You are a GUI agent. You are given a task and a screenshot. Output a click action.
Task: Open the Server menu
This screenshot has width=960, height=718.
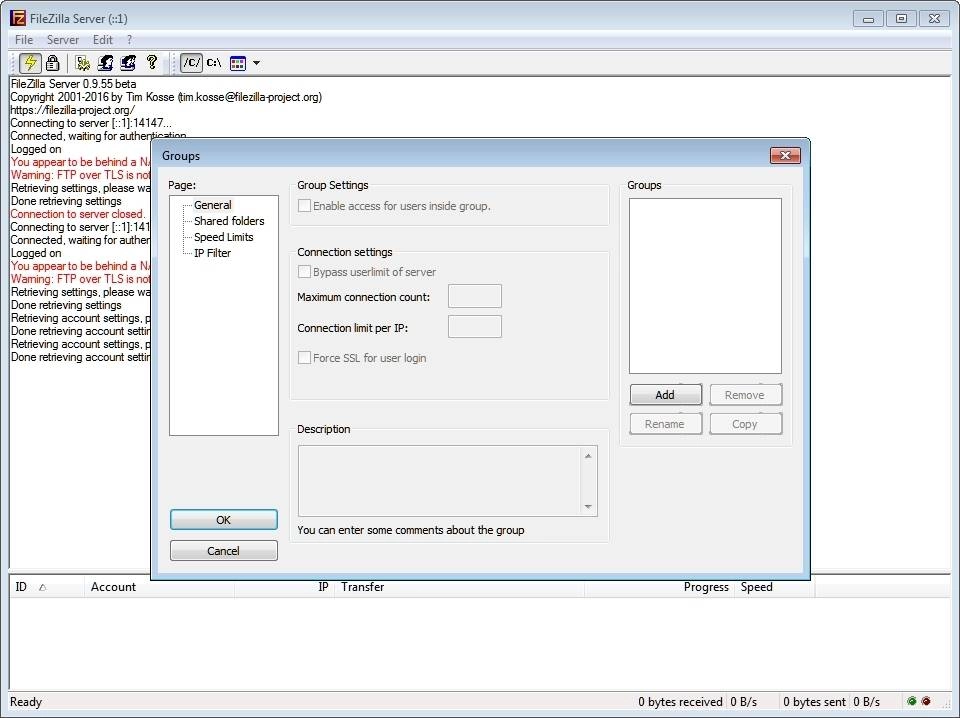pyautogui.click(x=62, y=40)
